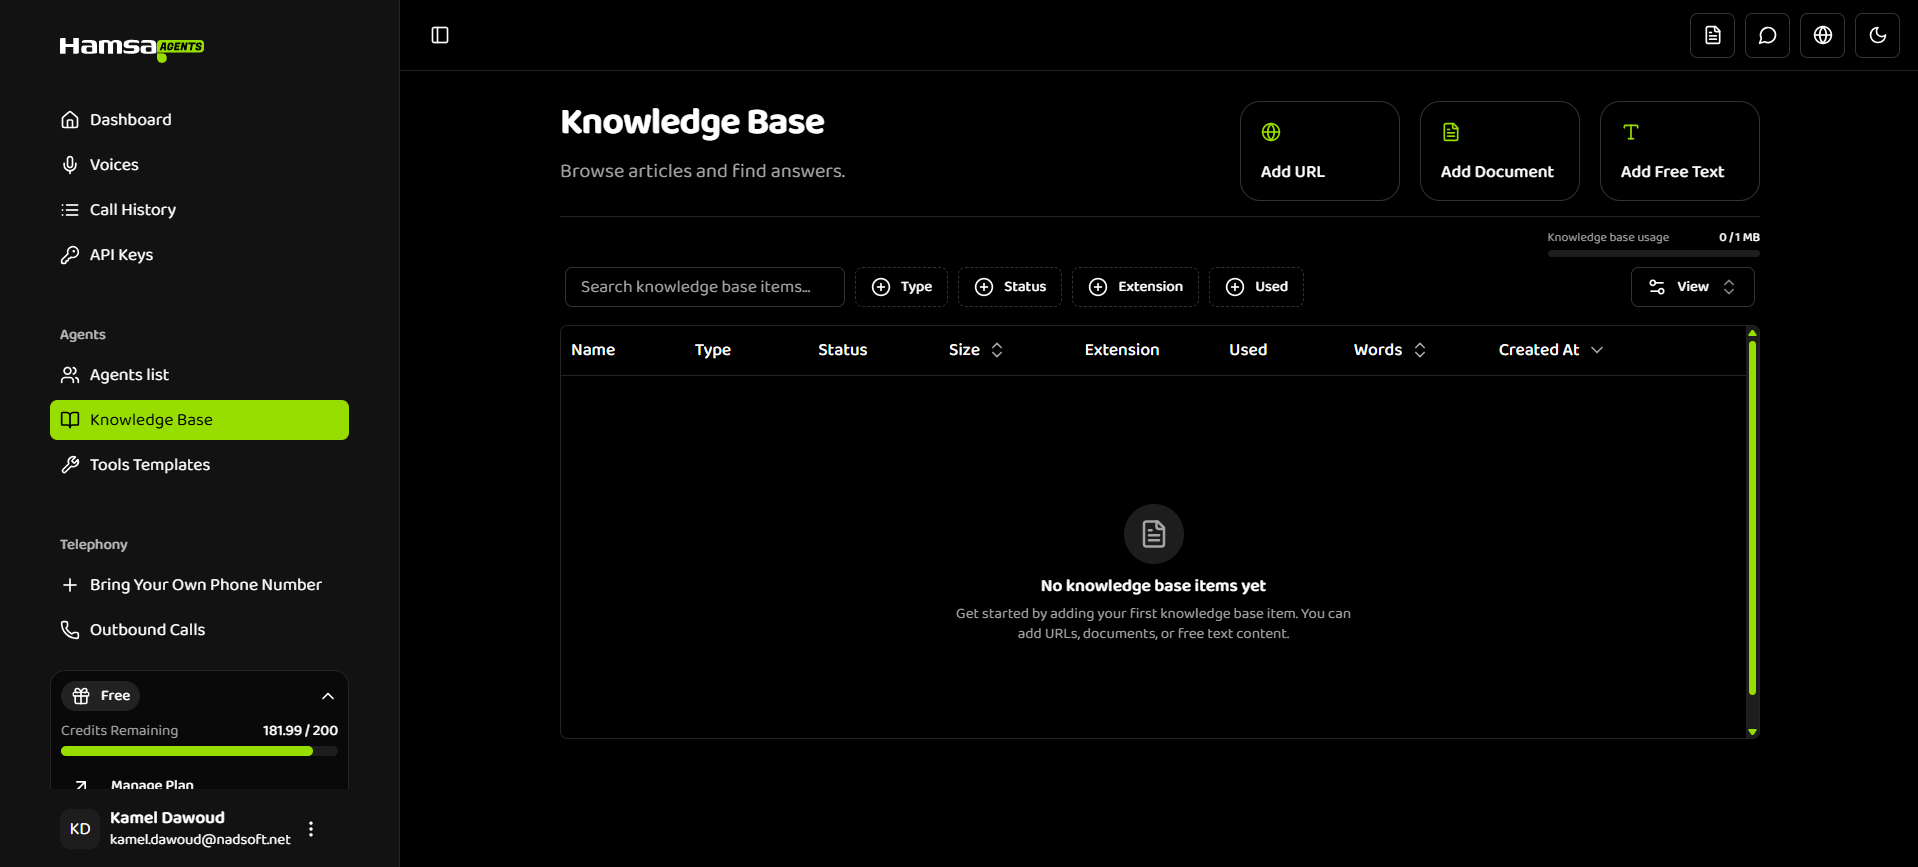Click the Hamsa Agents logo
The image size is (1918, 867).
[x=132, y=47]
